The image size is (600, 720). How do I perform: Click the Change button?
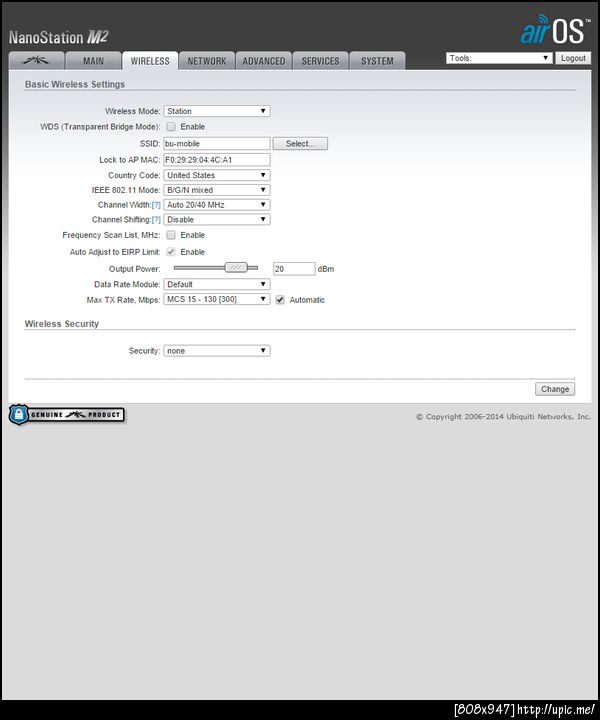click(555, 389)
